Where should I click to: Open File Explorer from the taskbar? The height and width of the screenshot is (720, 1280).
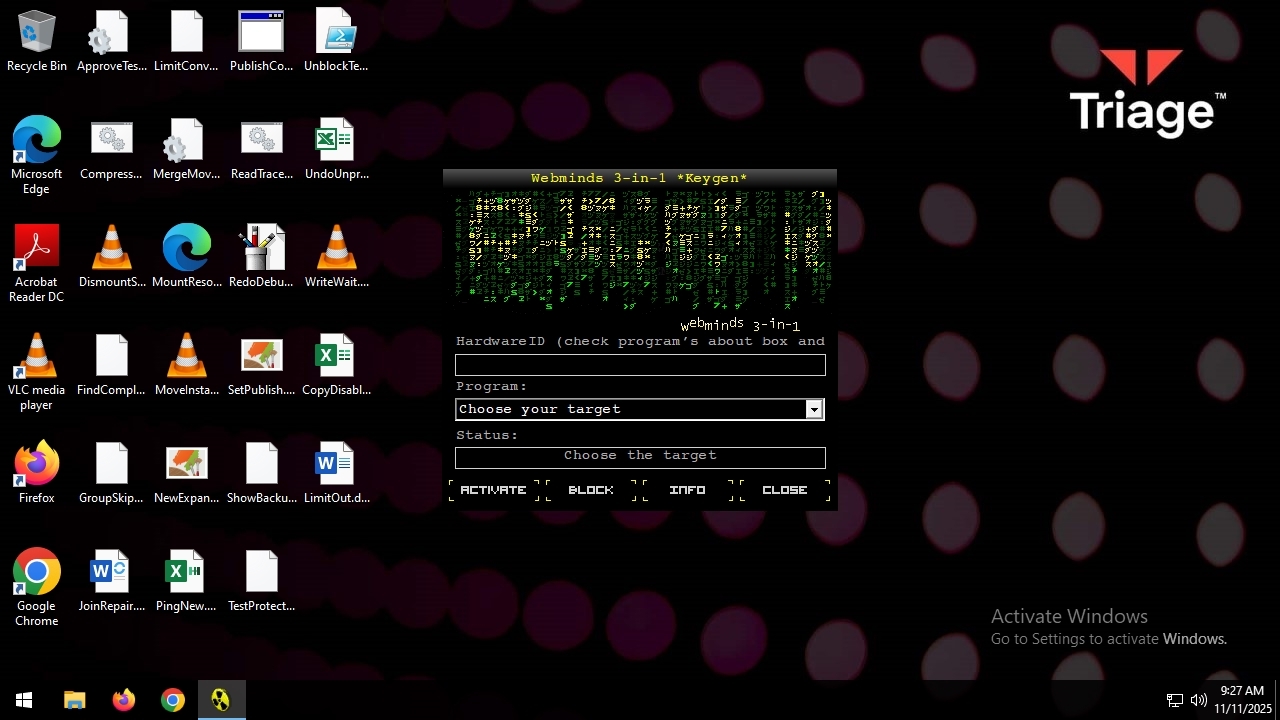(75, 700)
